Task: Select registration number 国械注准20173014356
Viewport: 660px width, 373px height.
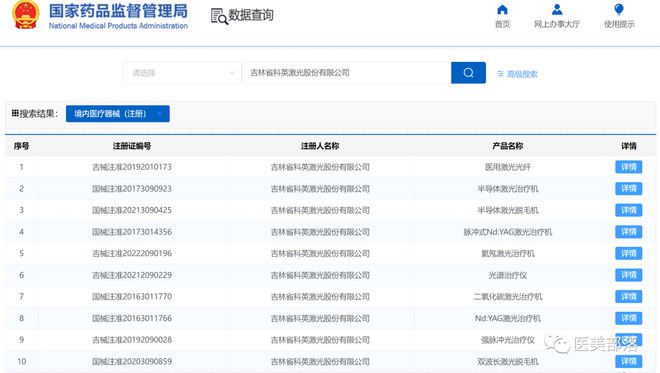Action: click(x=132, y=232)
